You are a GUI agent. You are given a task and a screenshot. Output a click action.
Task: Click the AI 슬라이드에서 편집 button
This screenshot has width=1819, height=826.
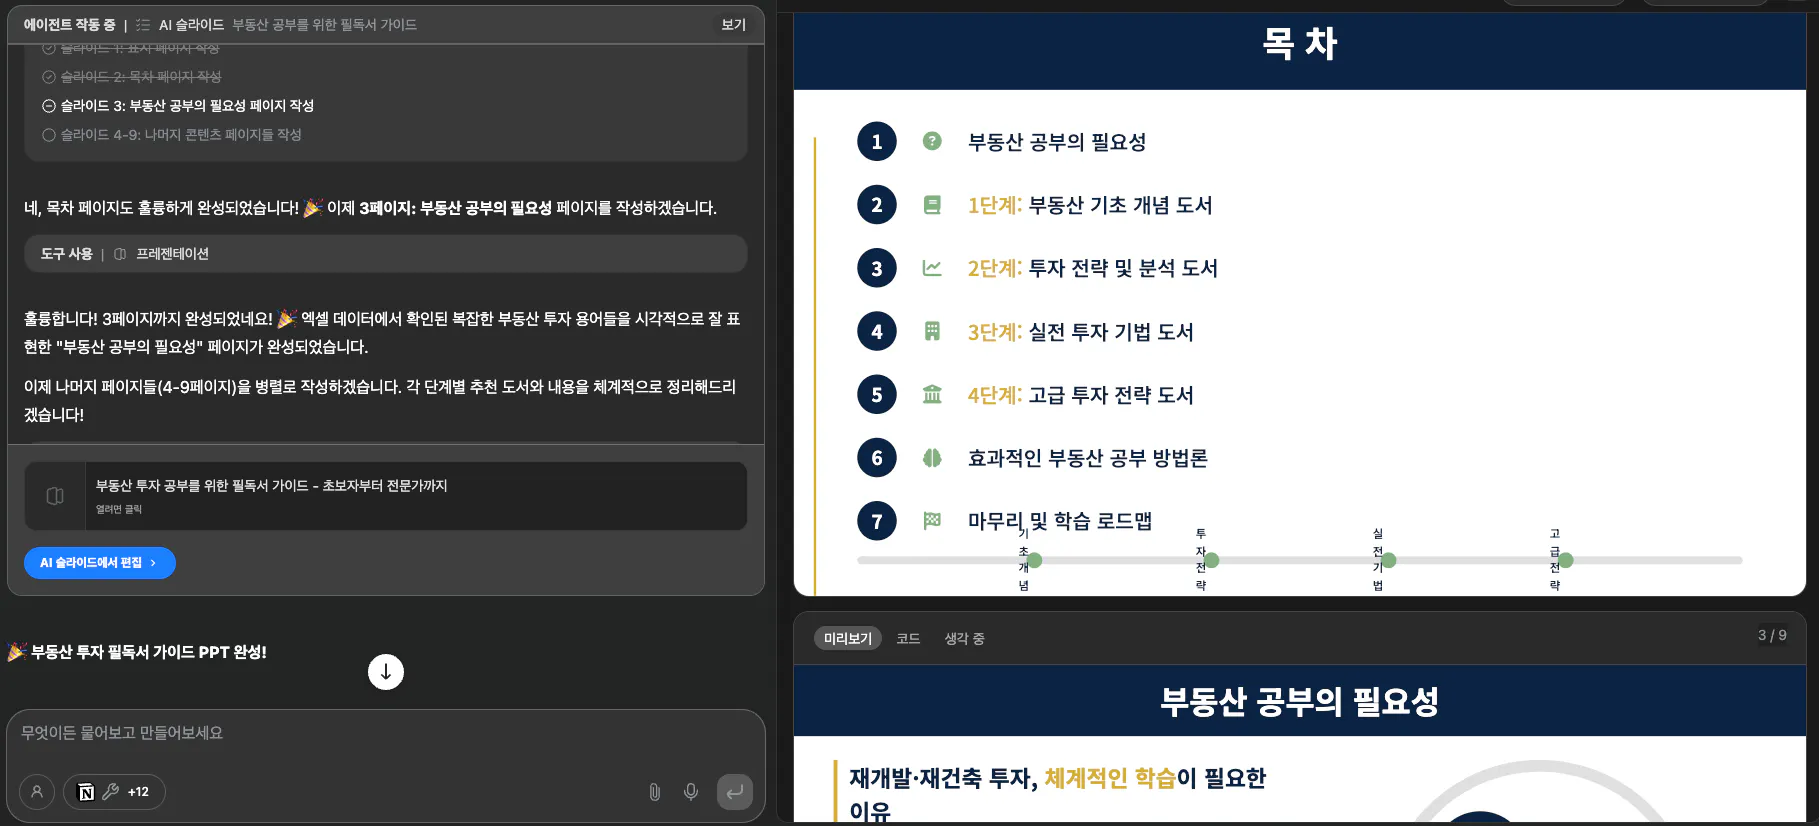point(100,563)
